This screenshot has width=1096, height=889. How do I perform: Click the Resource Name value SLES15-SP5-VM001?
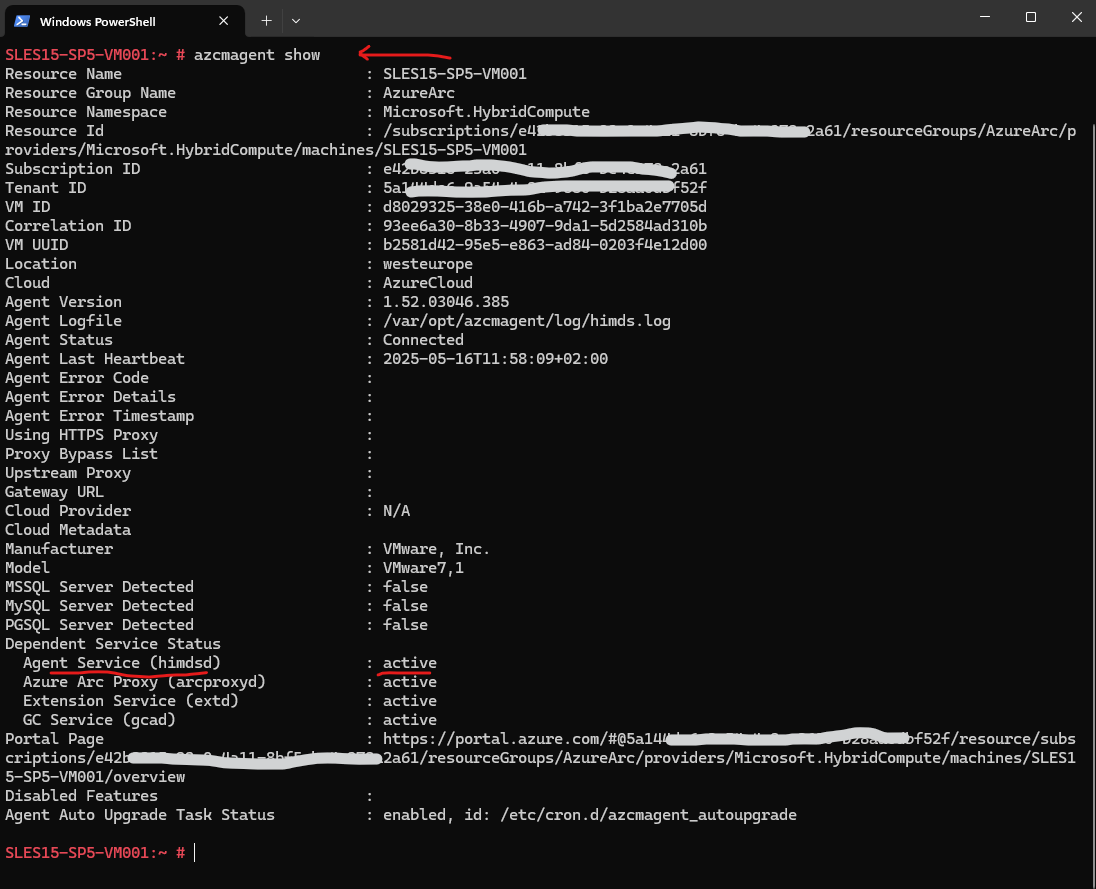[x=454, y=74]
